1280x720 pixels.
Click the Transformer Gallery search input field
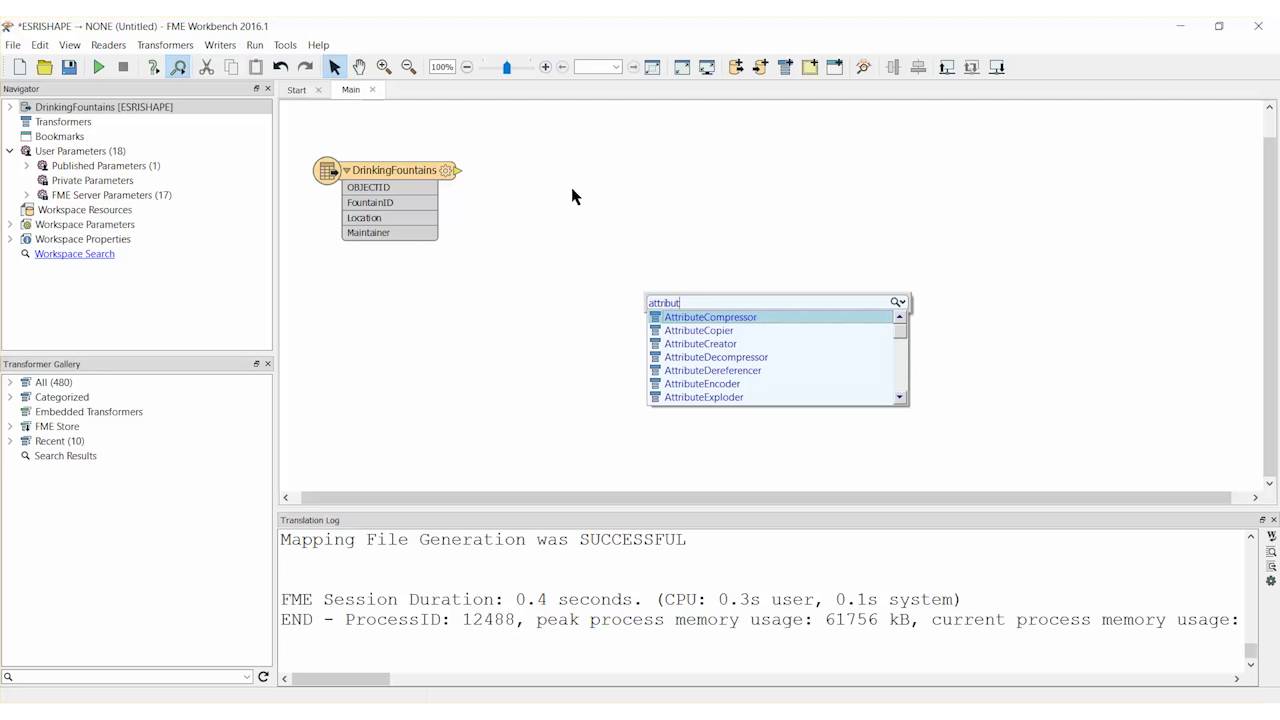click(127, 677)
